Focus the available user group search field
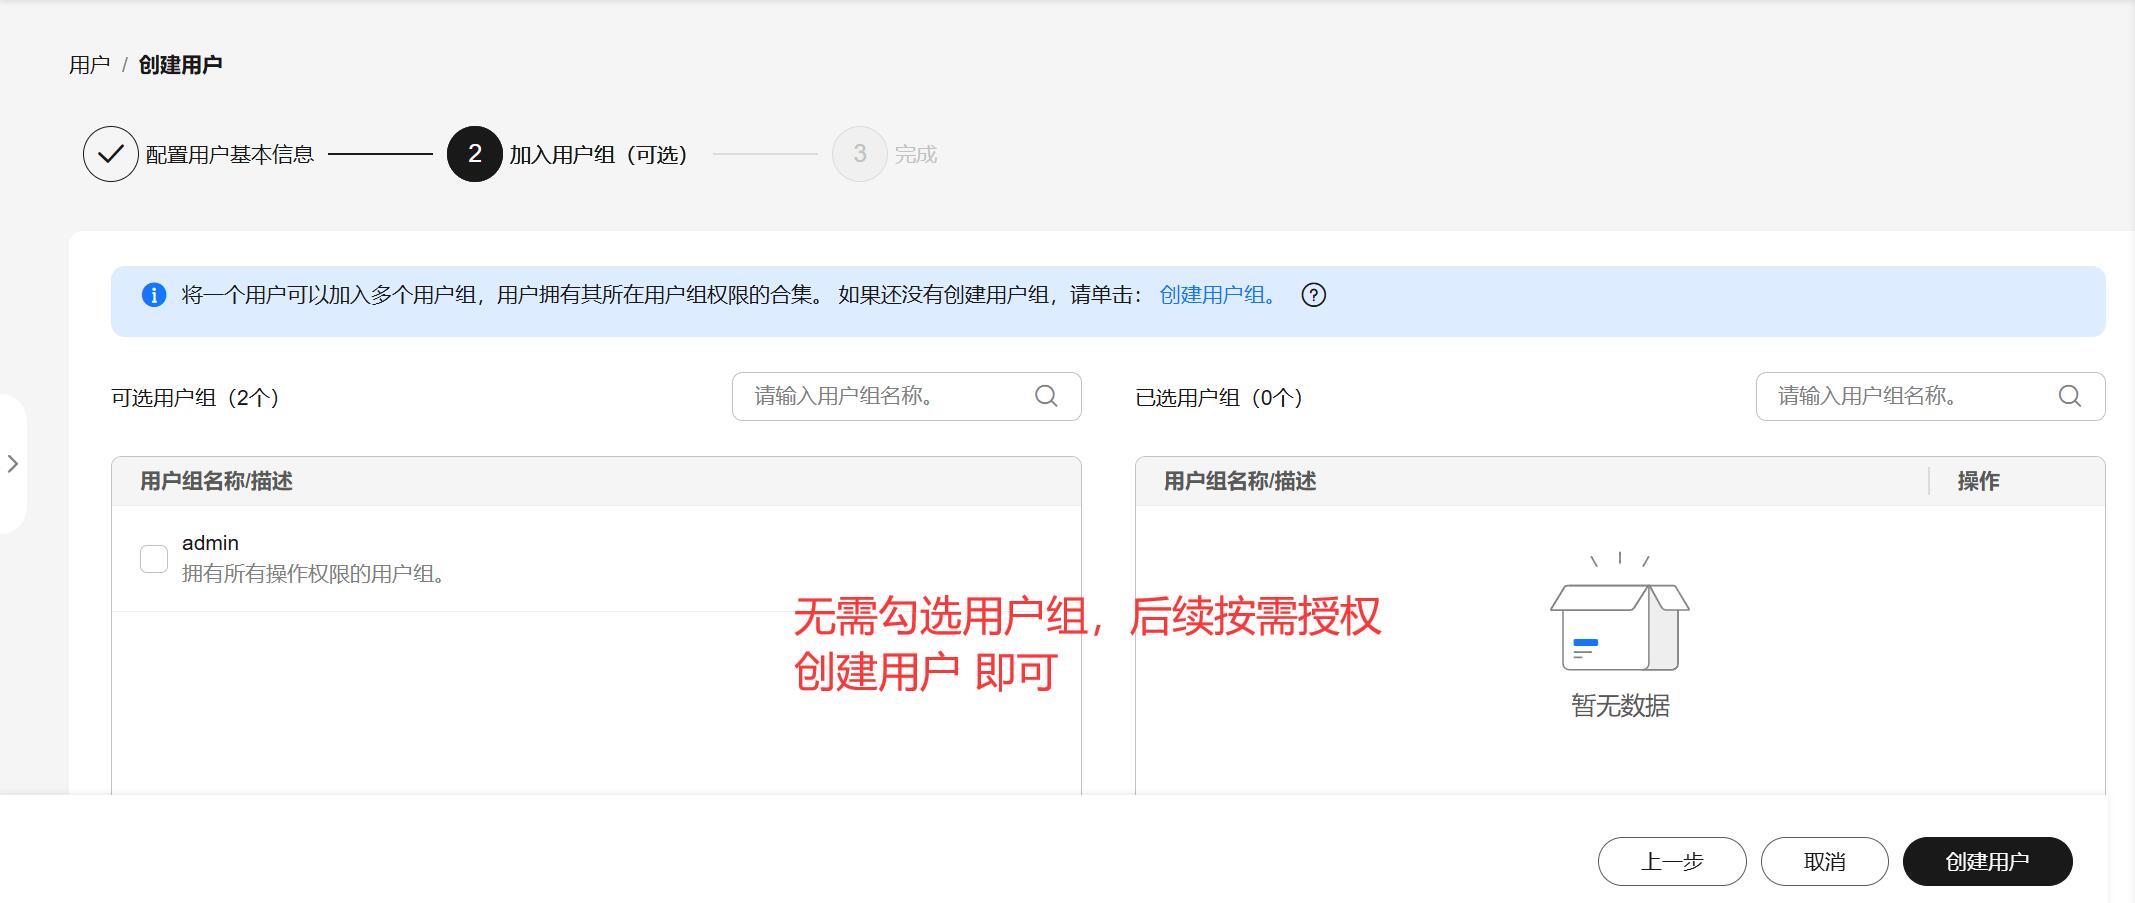This screenshot has width=2135, height=903. click(885, 396)
